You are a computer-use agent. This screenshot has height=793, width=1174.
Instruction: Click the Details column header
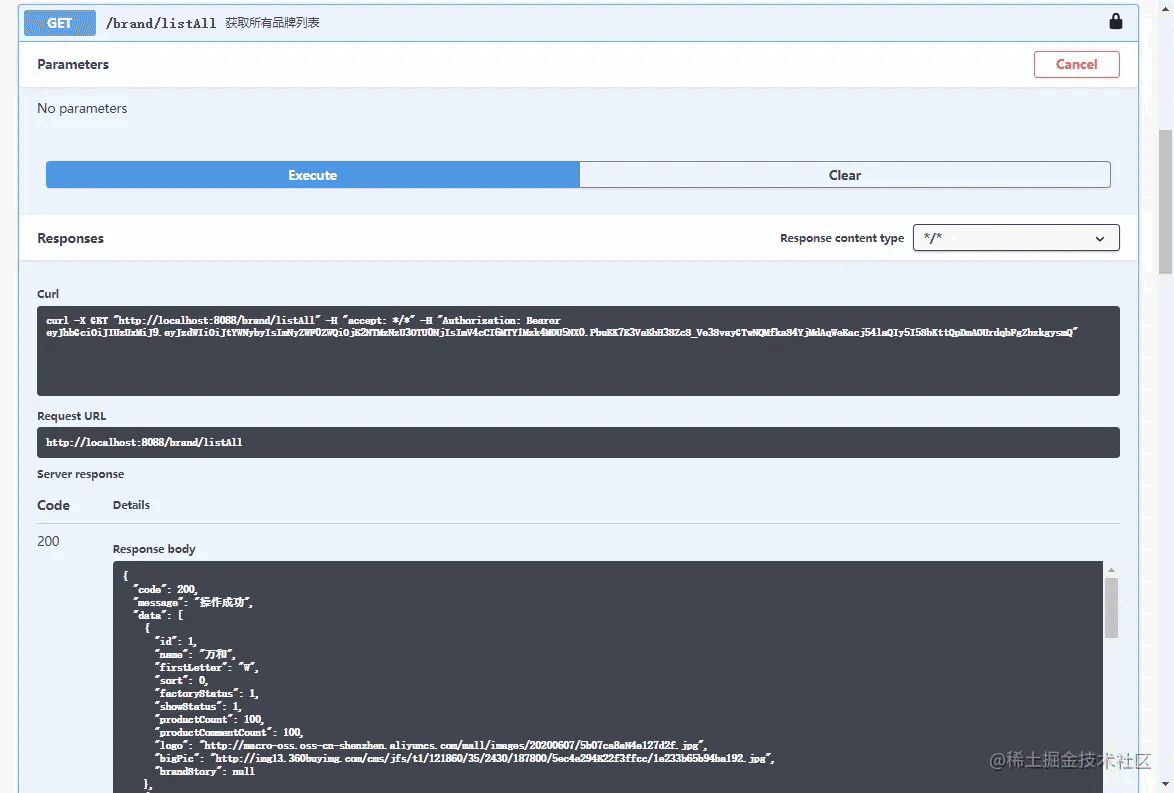coord(131,505)
